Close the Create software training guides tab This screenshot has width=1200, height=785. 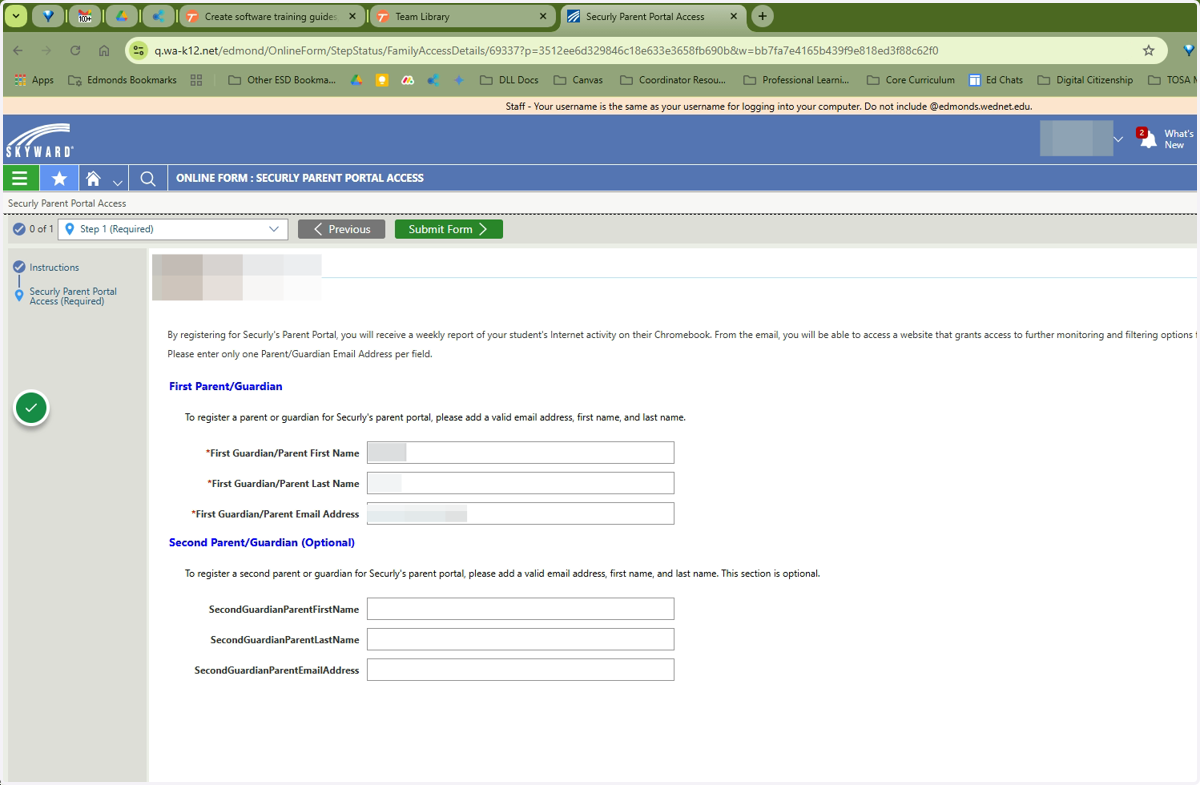pos(352,17)
